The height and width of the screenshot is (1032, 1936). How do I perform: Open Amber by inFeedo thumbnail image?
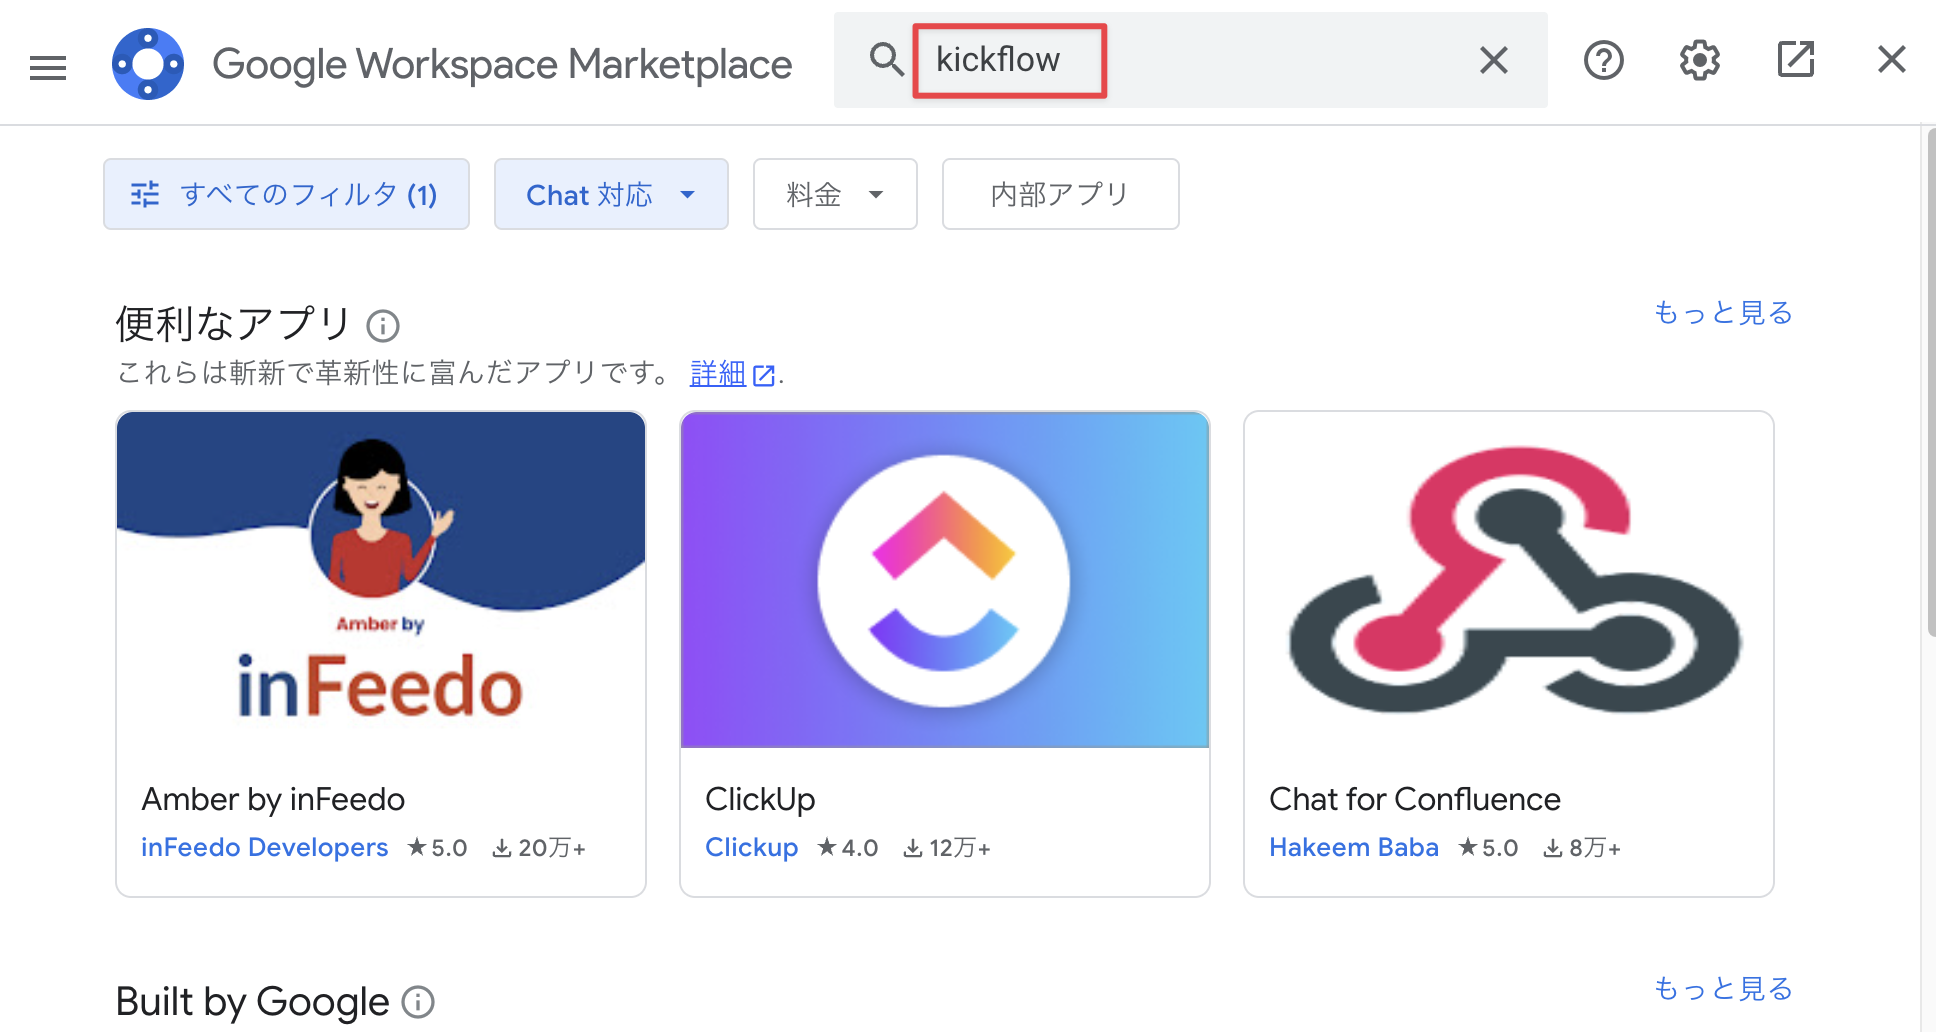pyautogui.click(x=381, y=579)
